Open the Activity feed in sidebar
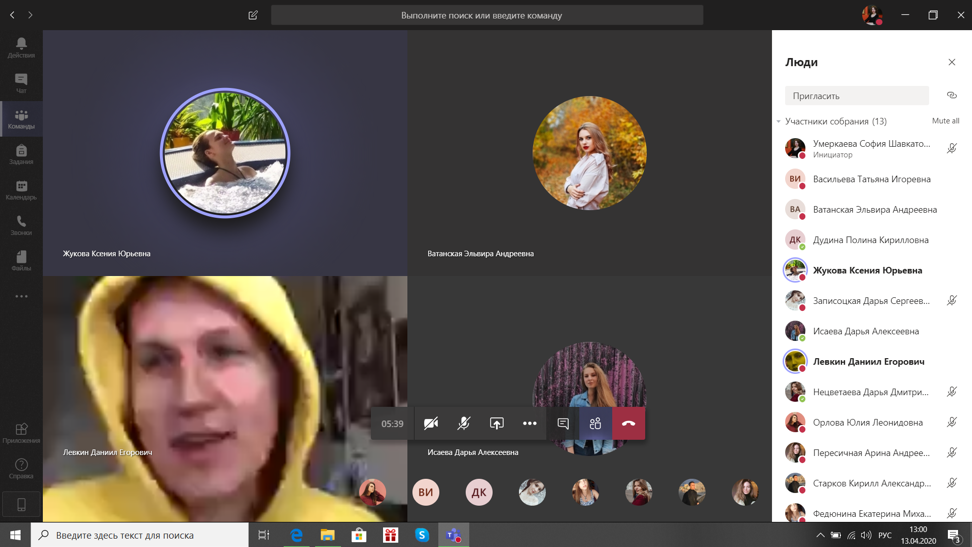The image size is (972, 547). pyautogui.click(x=21, y=47)
